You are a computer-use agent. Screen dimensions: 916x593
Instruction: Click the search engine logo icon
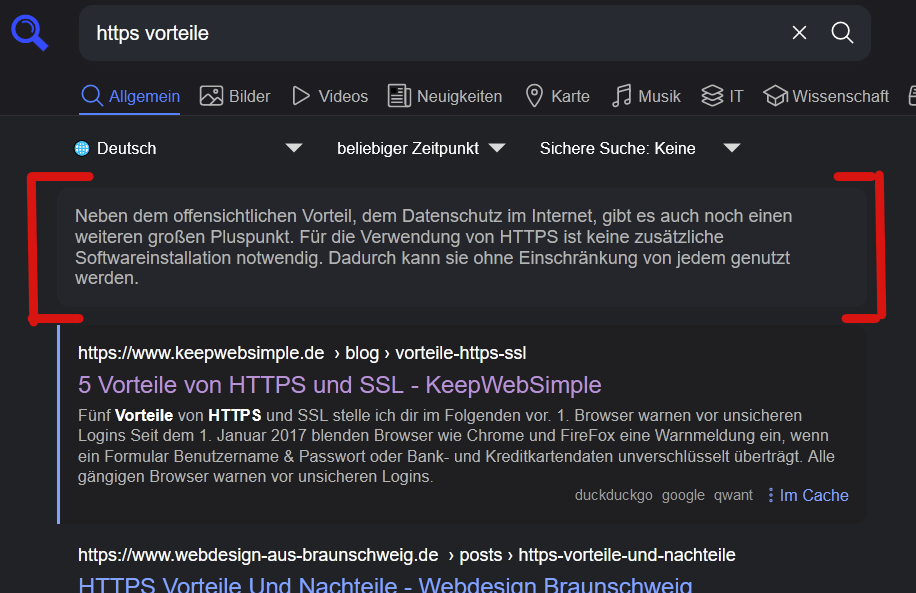click(x=29, y=32)
